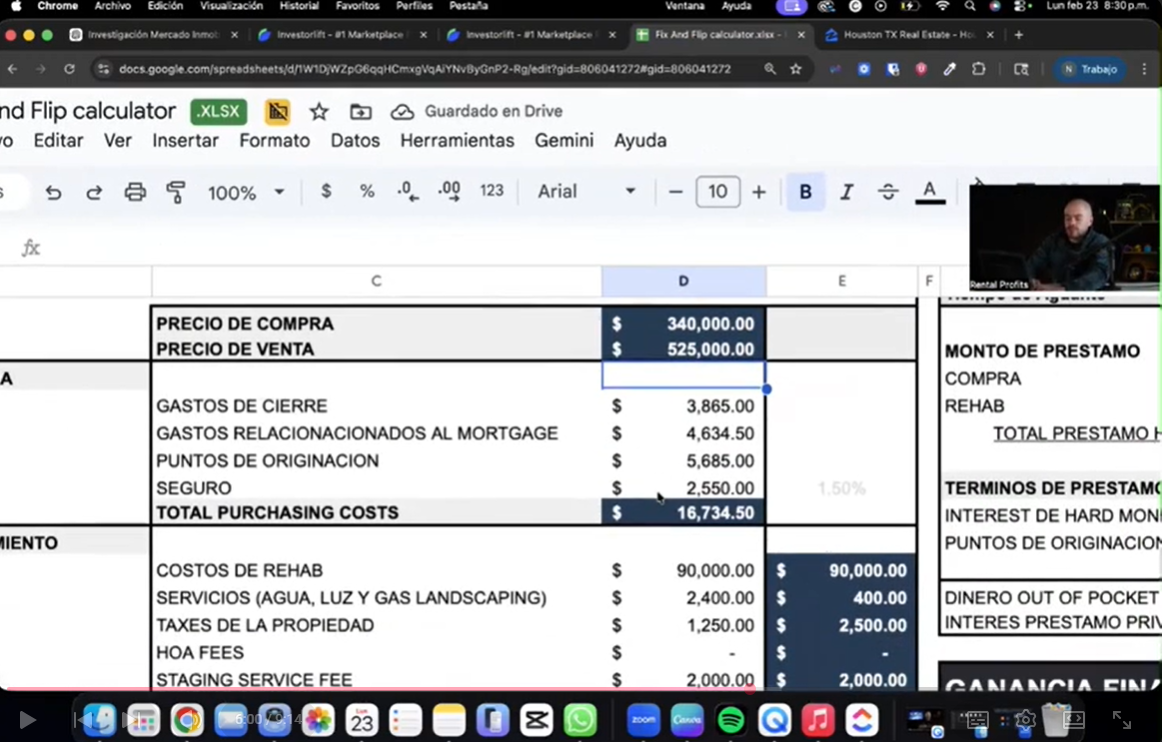Apply currency format with the $ icon
1162x742 pixels.
pyautogui.click(x=326, y=191)
